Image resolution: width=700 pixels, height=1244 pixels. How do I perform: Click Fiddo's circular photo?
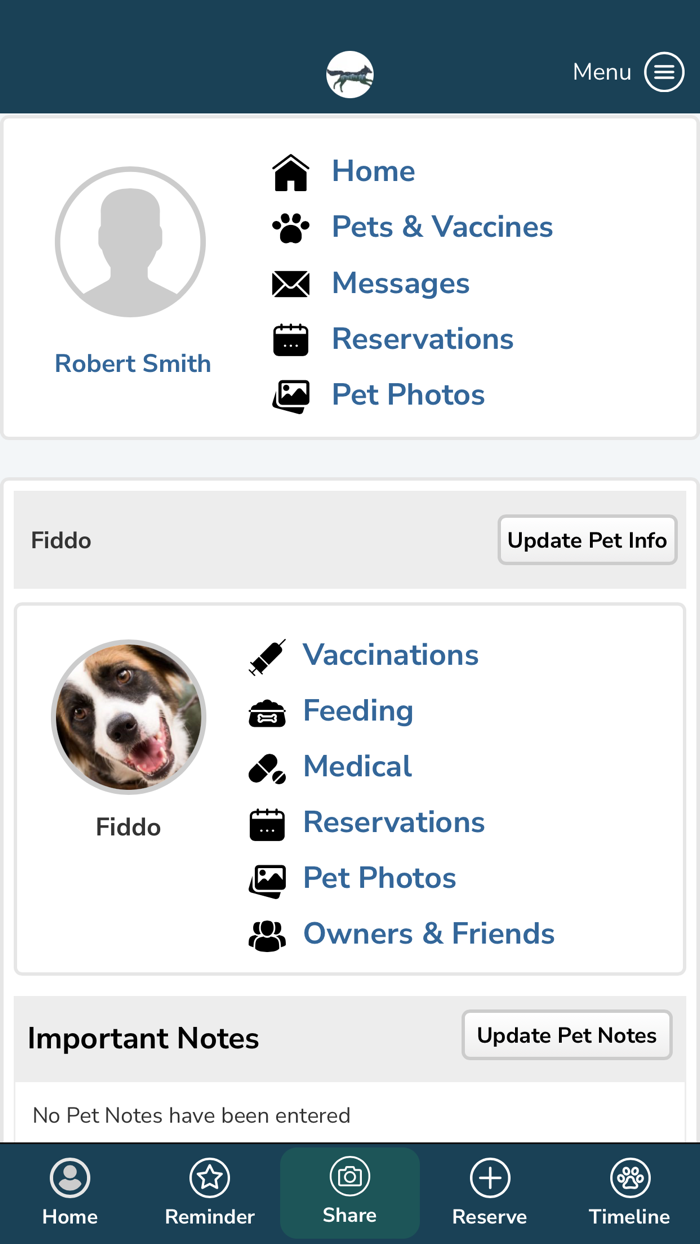click(129, 717)
